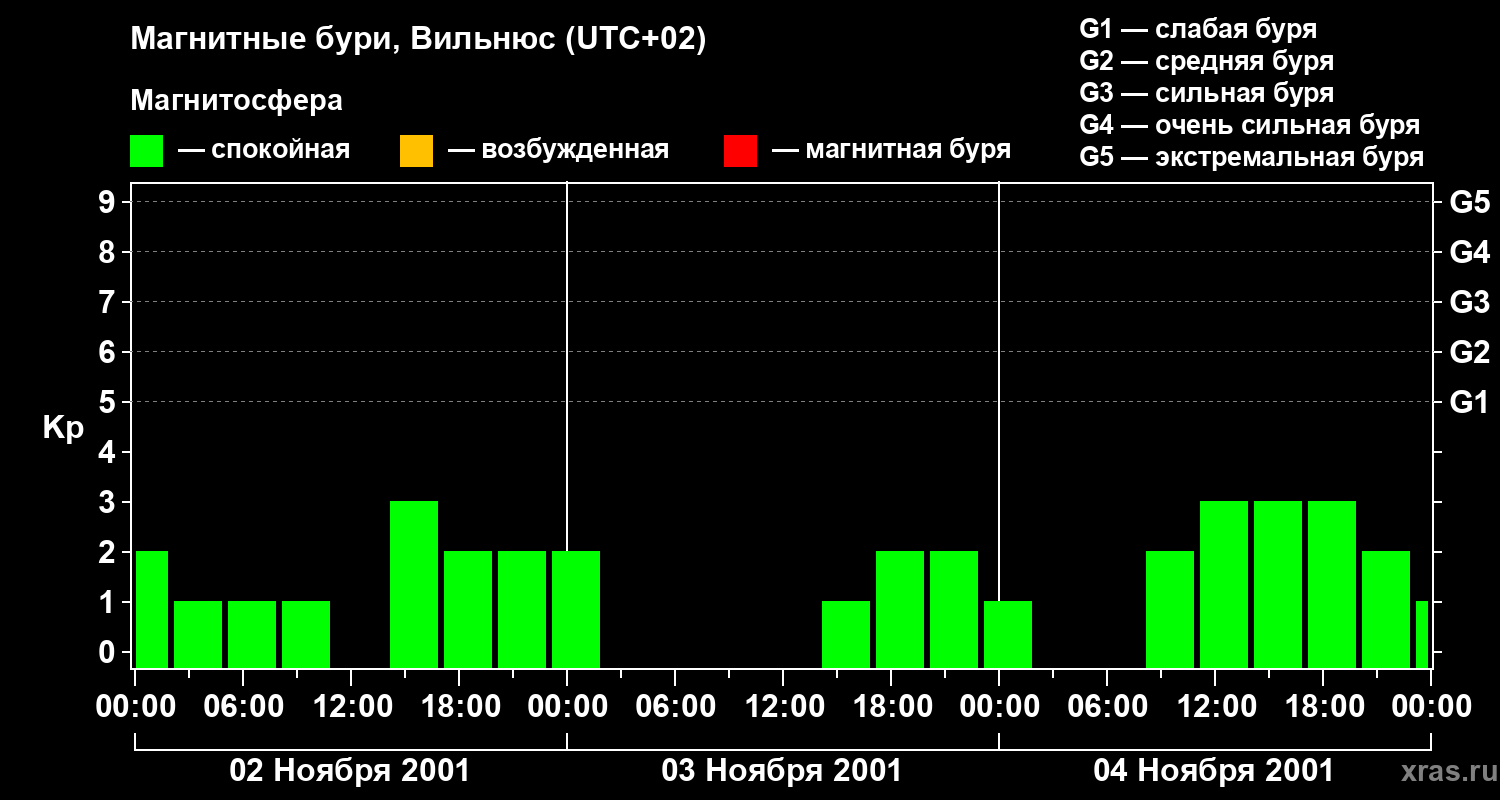Click the 18:00 Kp 2 bar on 03 Ноября

pyautogui.click(x=900, y=609)
